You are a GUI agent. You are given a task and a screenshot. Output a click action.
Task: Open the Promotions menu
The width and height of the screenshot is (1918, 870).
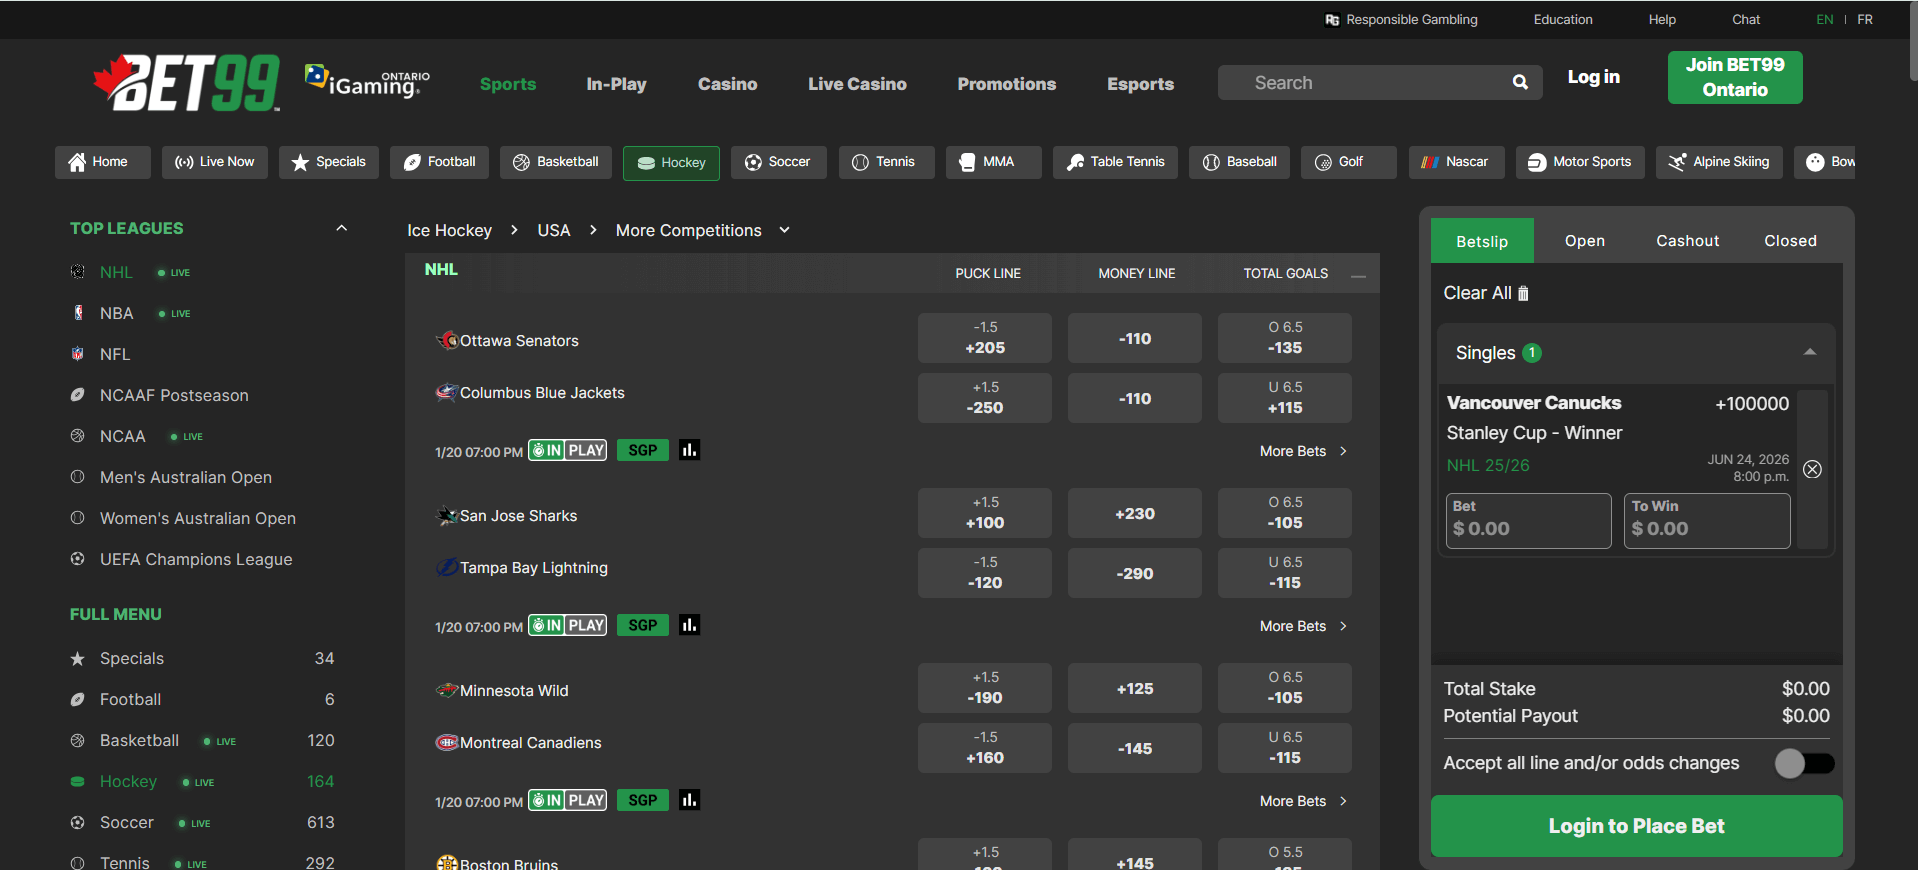[1006, 84]
